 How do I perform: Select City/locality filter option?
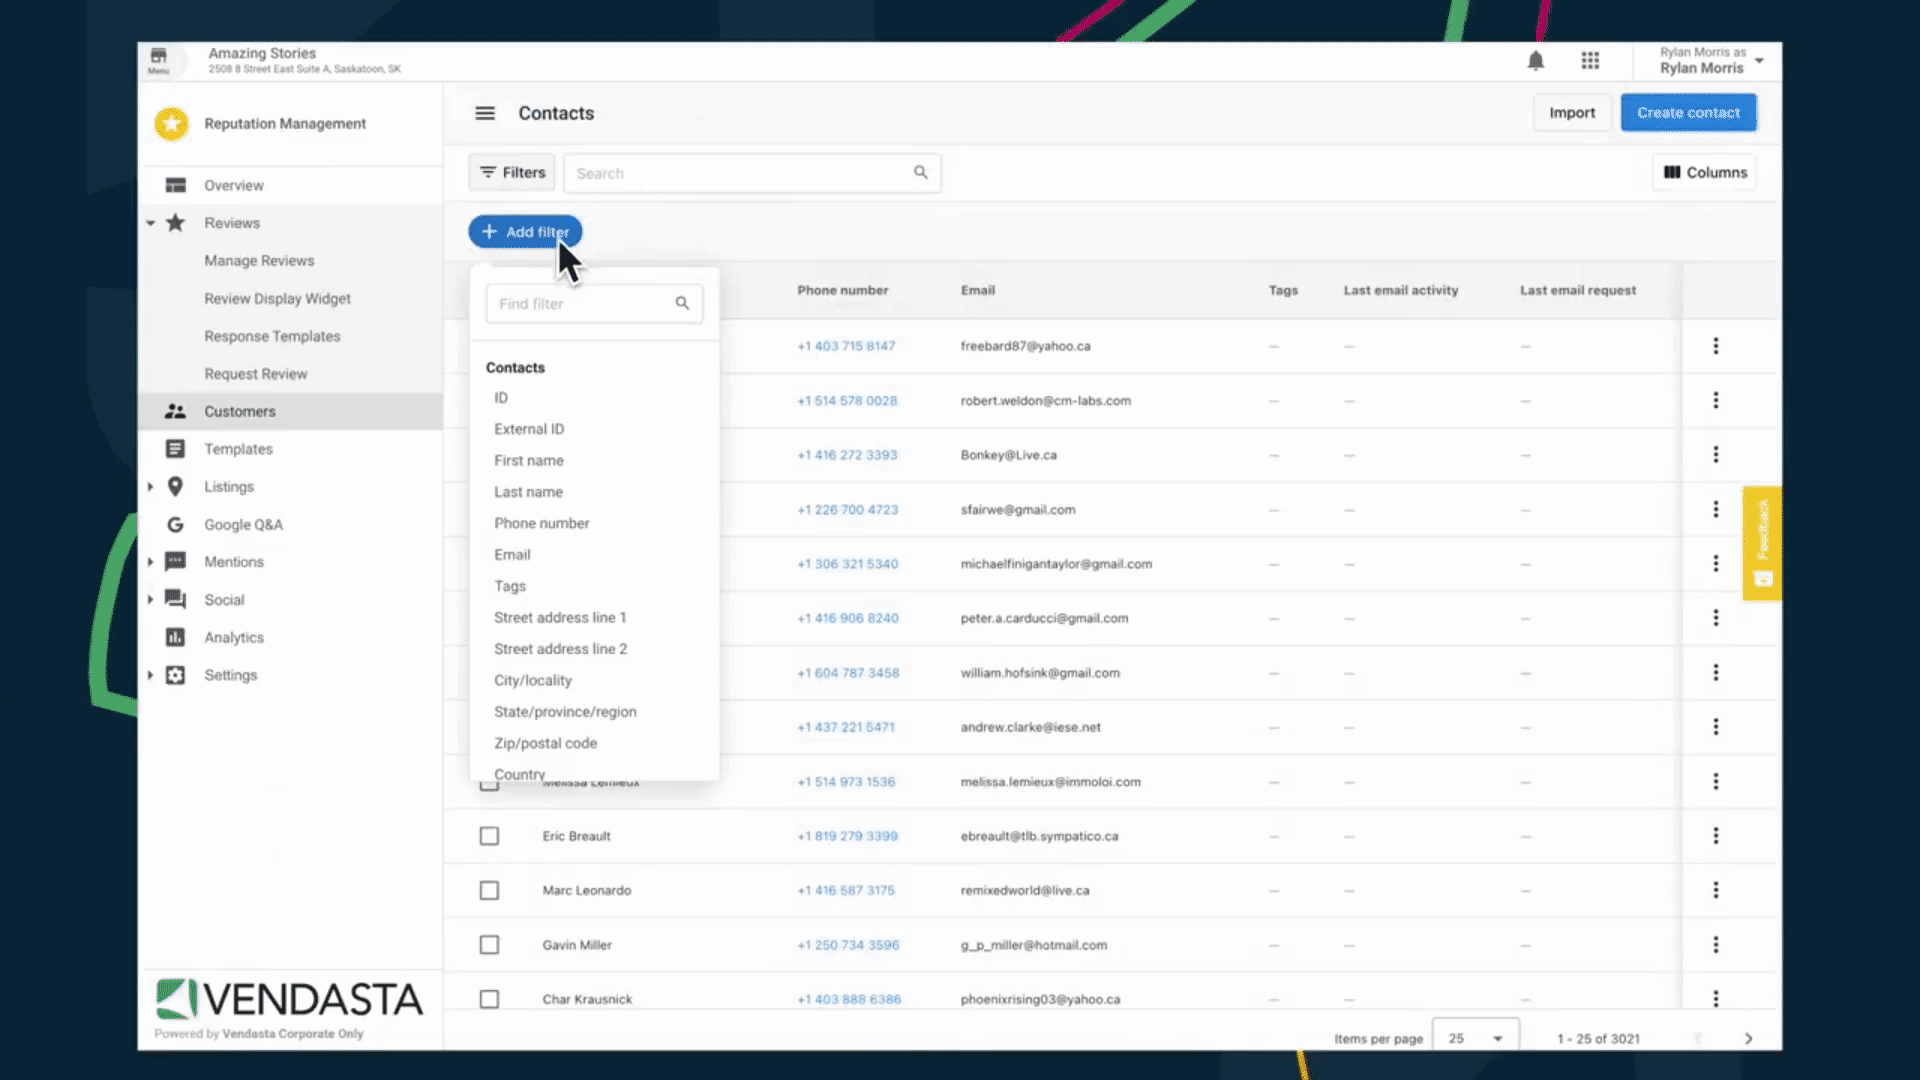point(533,679)
